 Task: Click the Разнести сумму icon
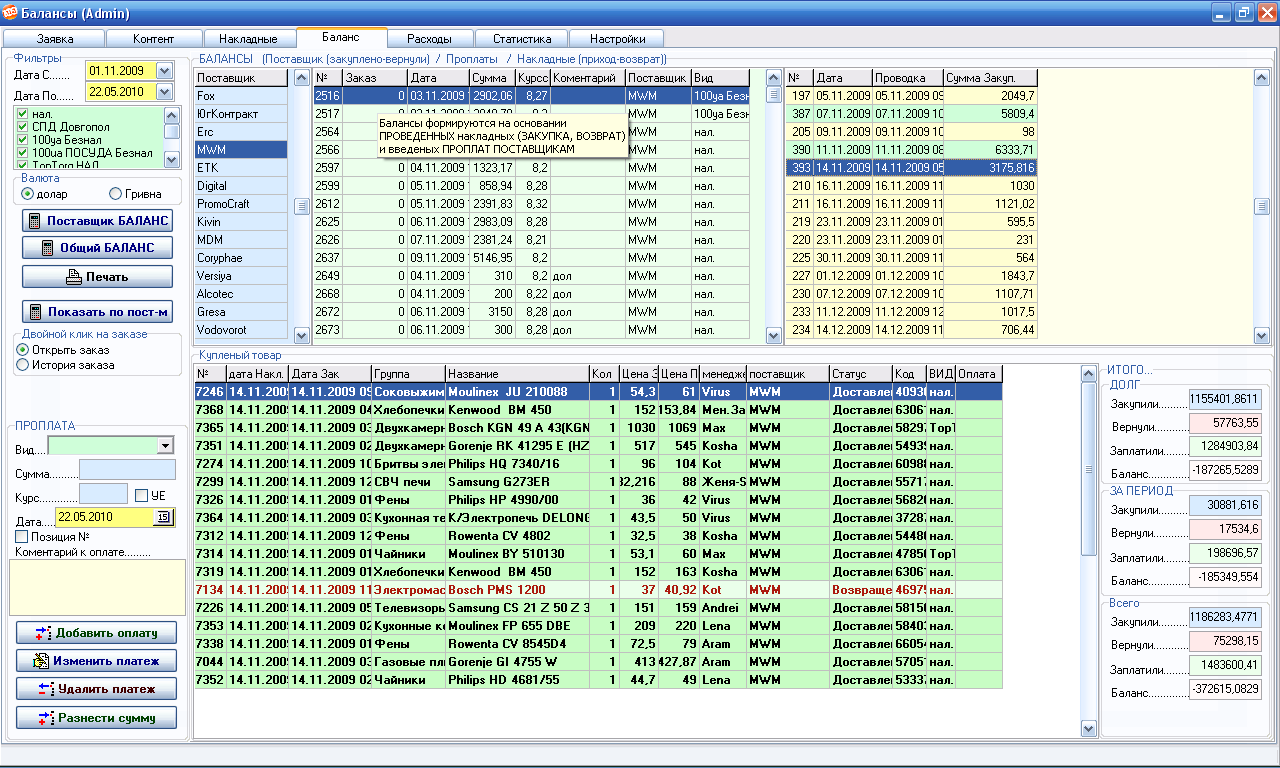pyautogui.click(x=46, y=718)
